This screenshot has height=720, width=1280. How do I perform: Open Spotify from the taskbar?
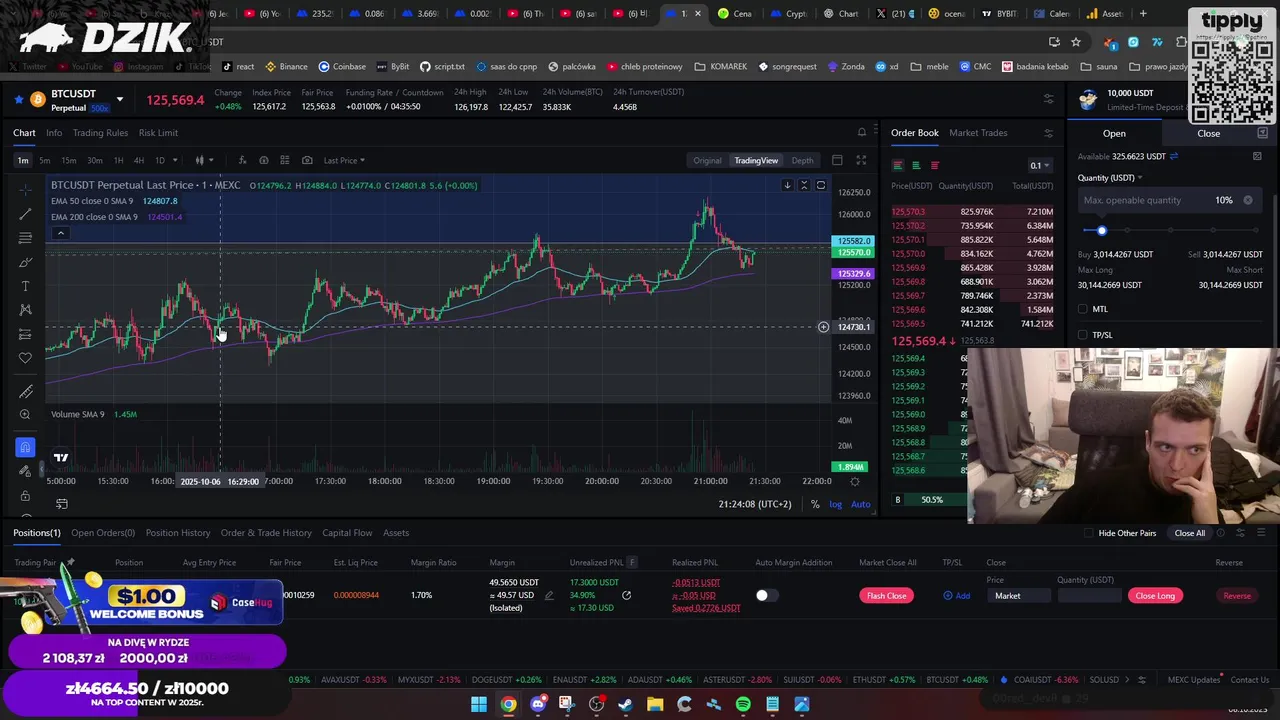[743, 704]
